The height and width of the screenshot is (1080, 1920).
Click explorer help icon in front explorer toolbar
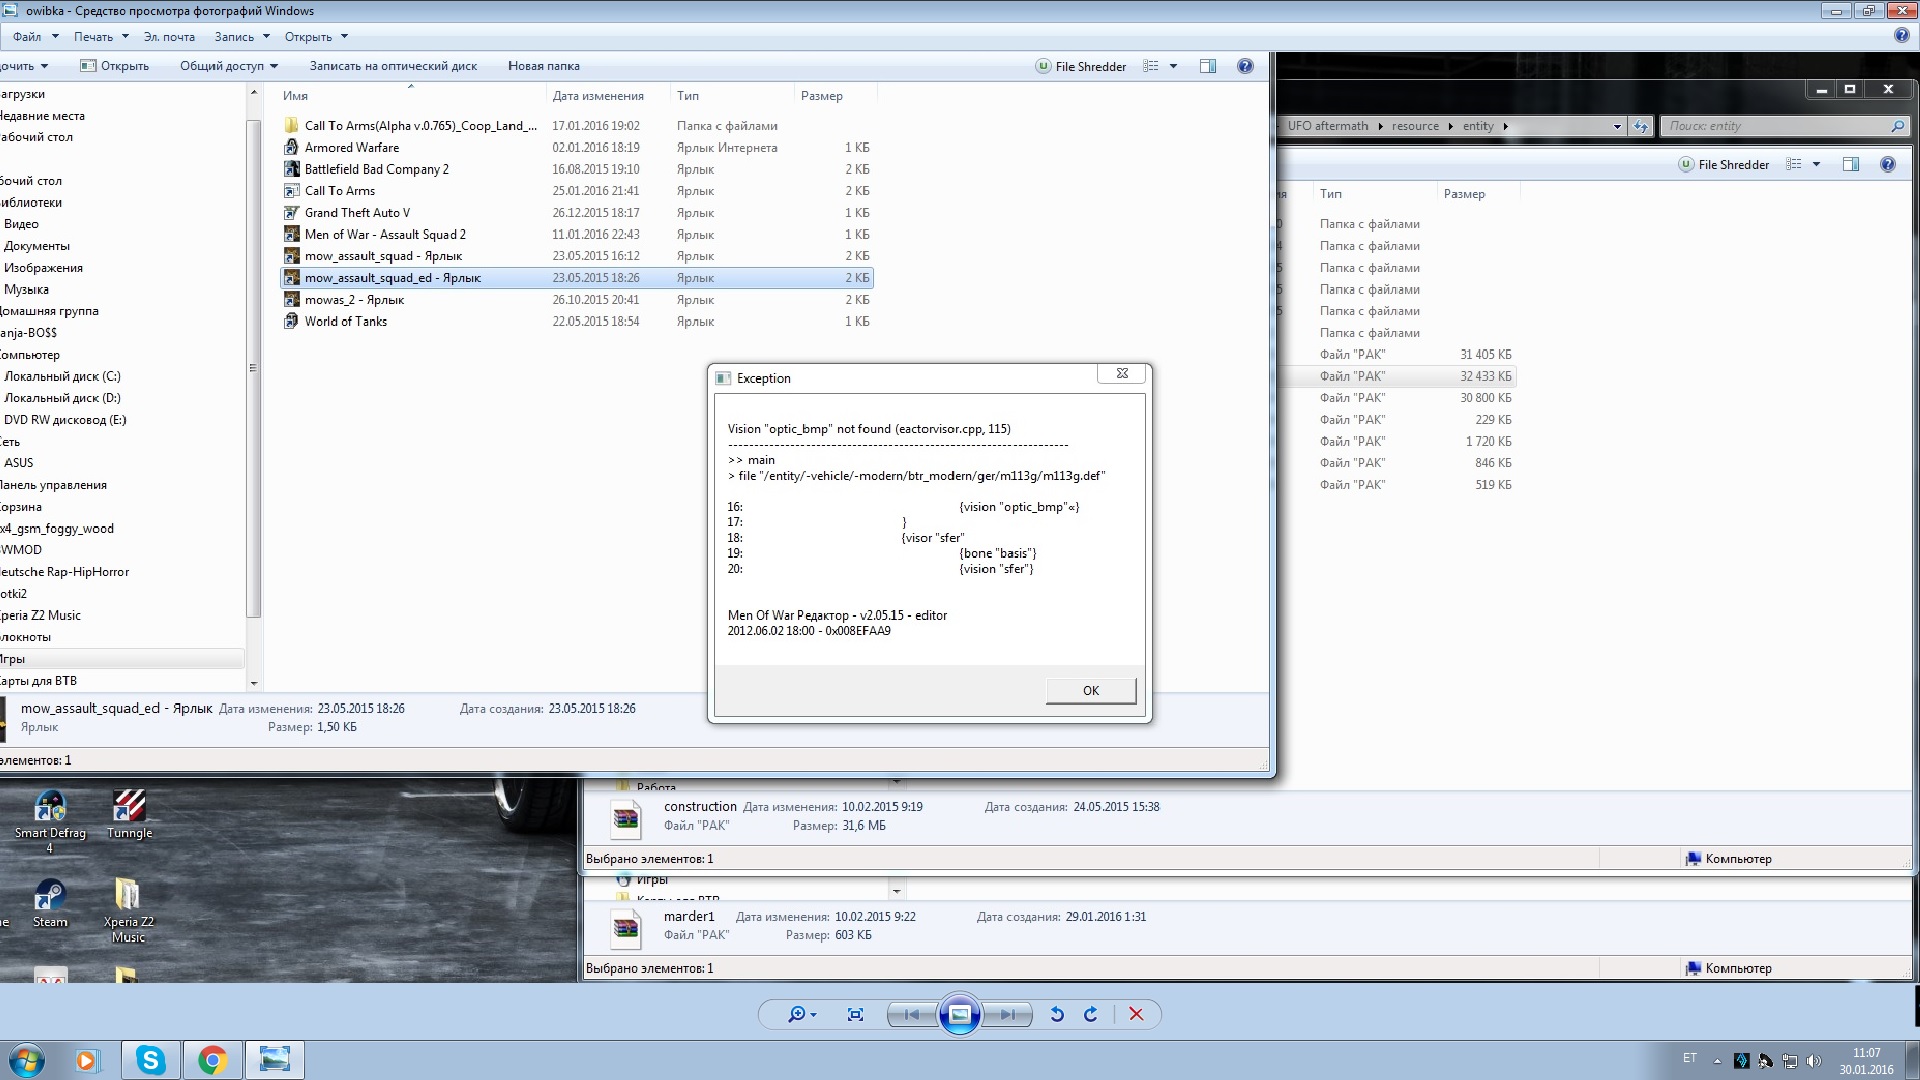[1245, 66]
